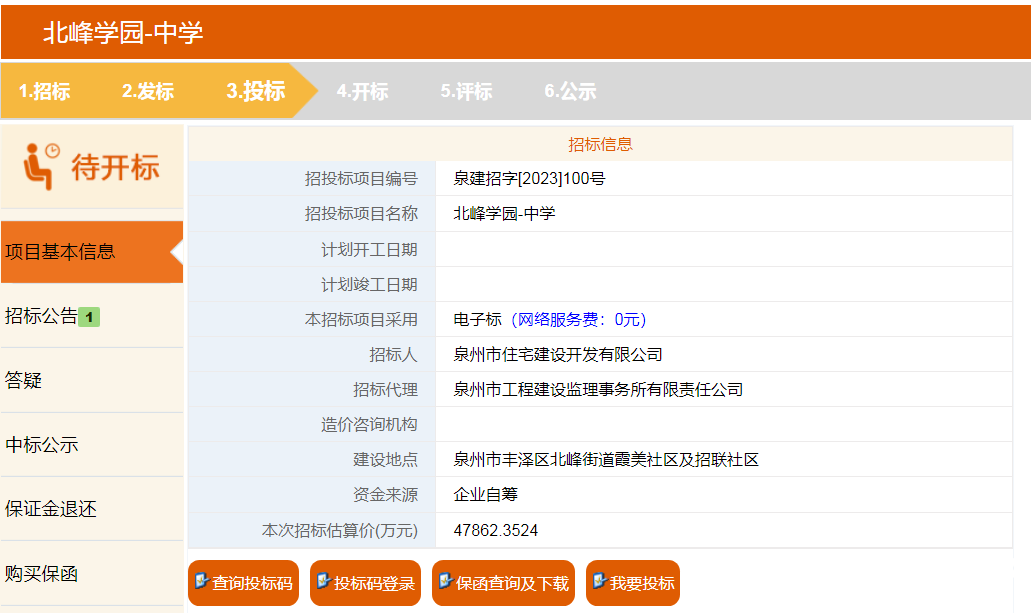This screenshot has height=613, width=1031.
Task: Click the 招投标项目编号 label
Action: click(361, 179)
